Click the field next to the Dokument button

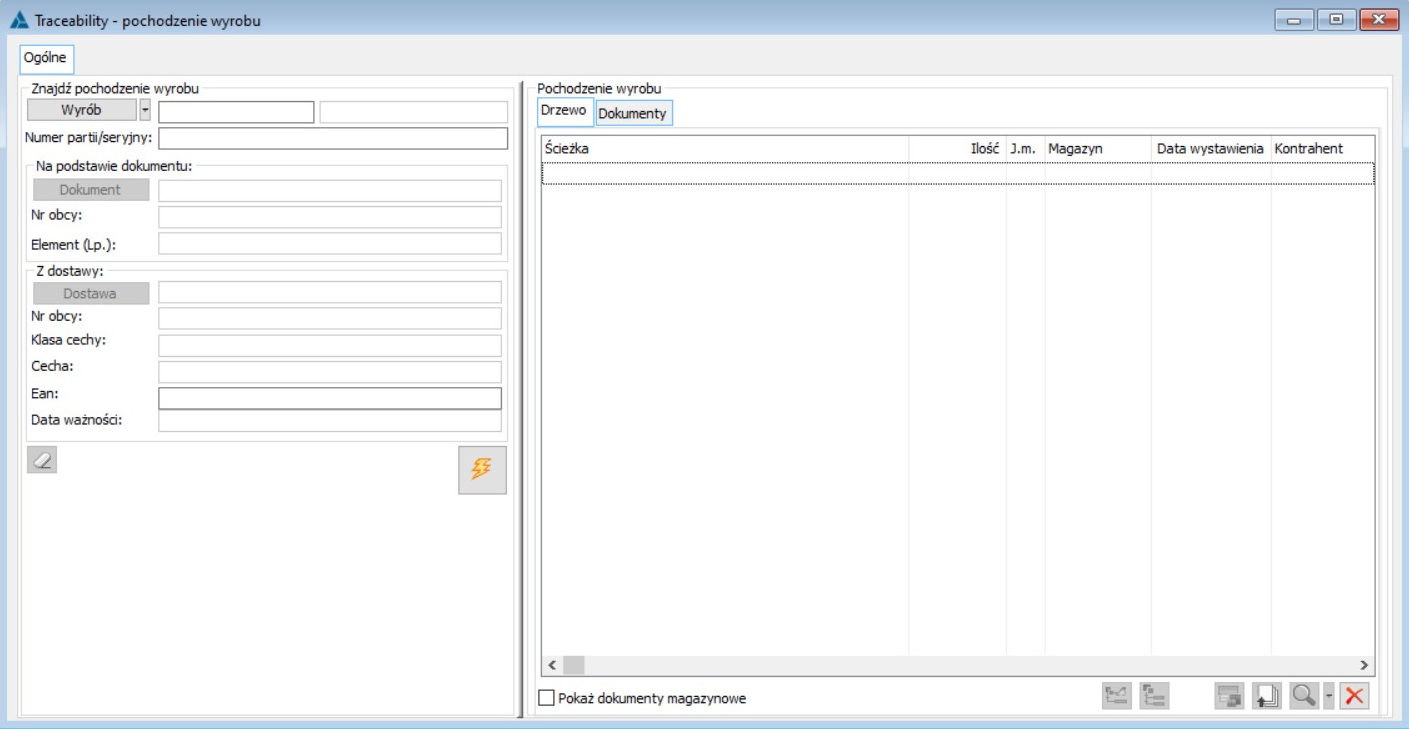point(330,190)
